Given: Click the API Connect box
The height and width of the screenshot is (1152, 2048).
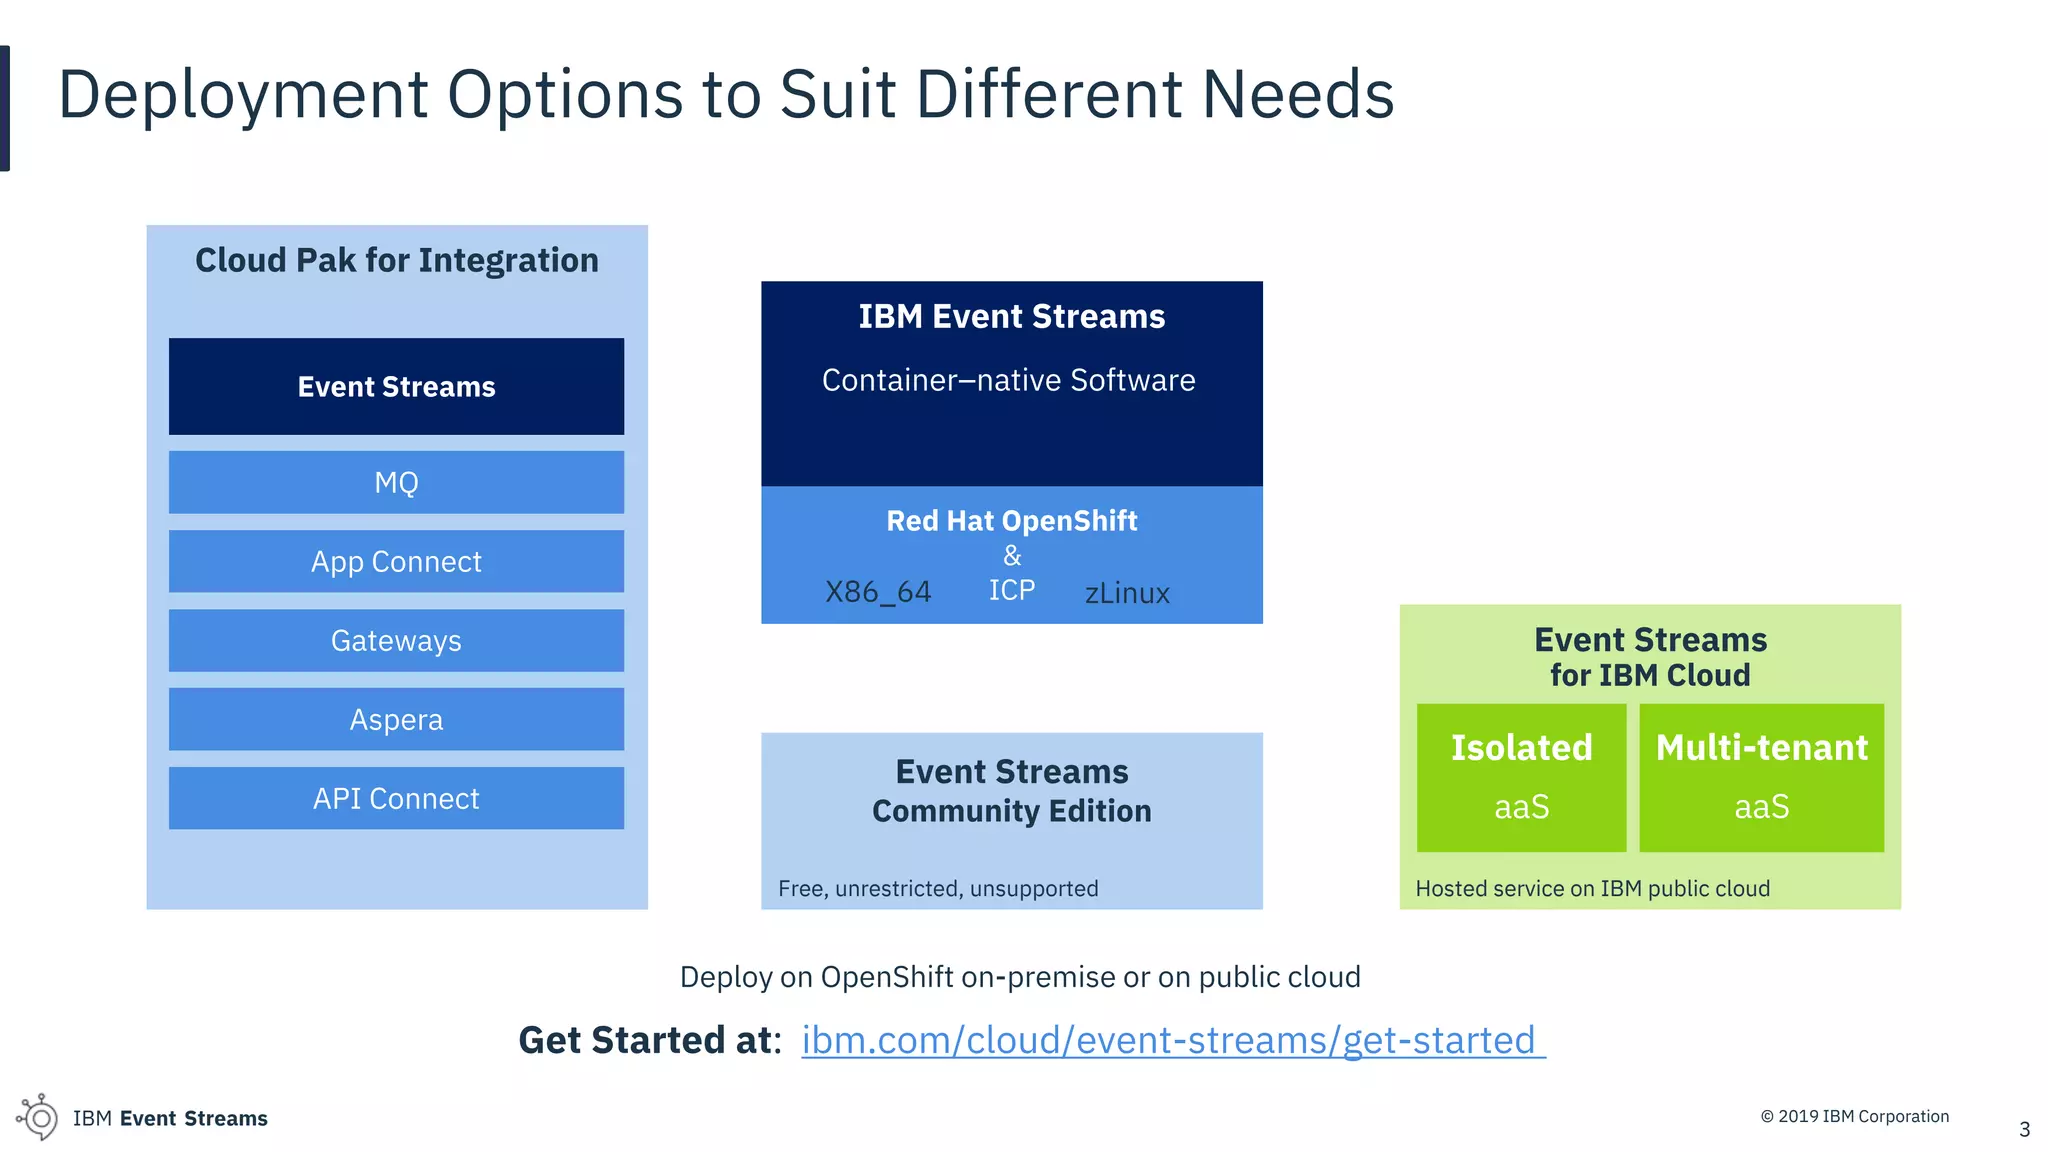Looking at the screenshot, I should (396, 799).
